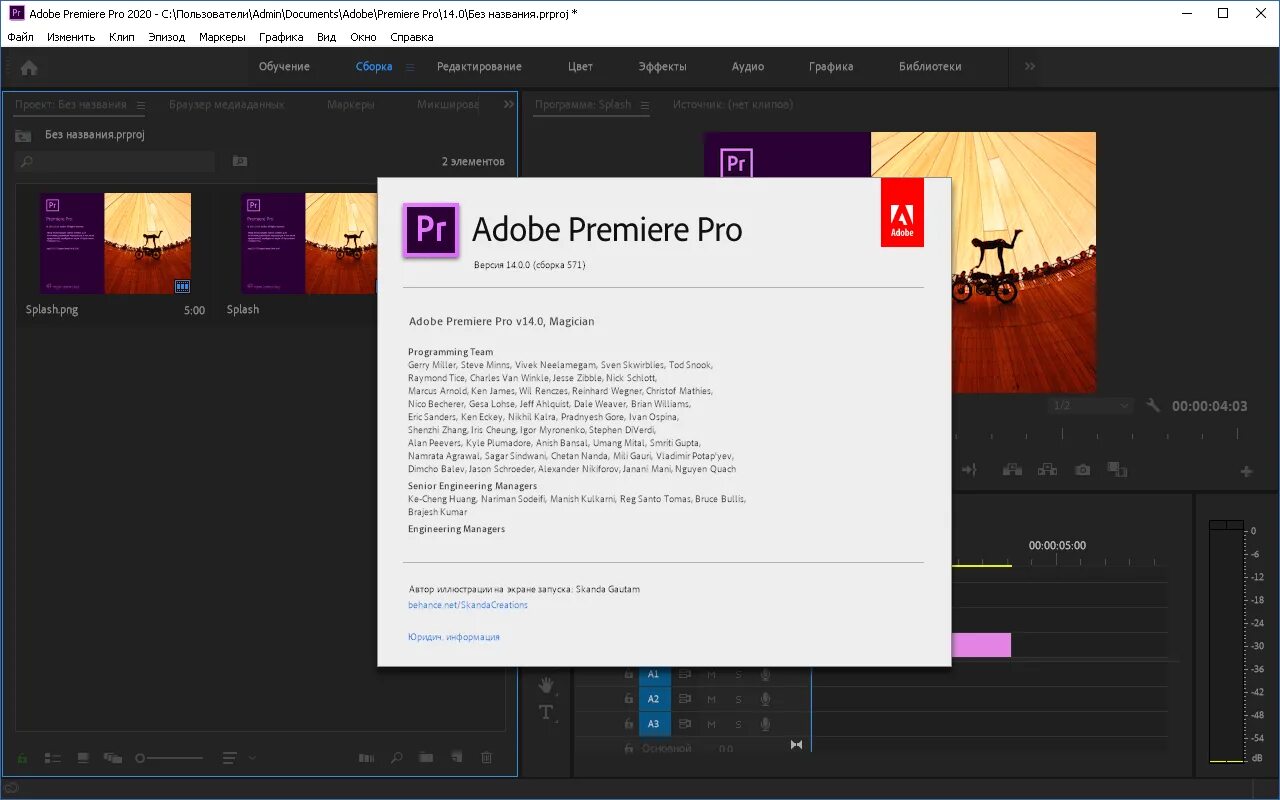Open the Источник: (нет клипов) tab

pyautogui.click(x=733, y=104)
